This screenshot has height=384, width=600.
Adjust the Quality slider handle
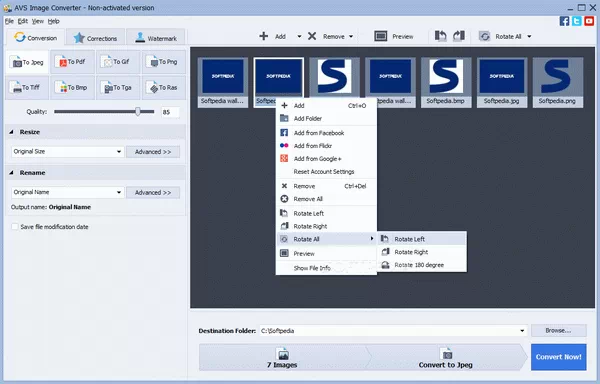click(x=138, y=112)
